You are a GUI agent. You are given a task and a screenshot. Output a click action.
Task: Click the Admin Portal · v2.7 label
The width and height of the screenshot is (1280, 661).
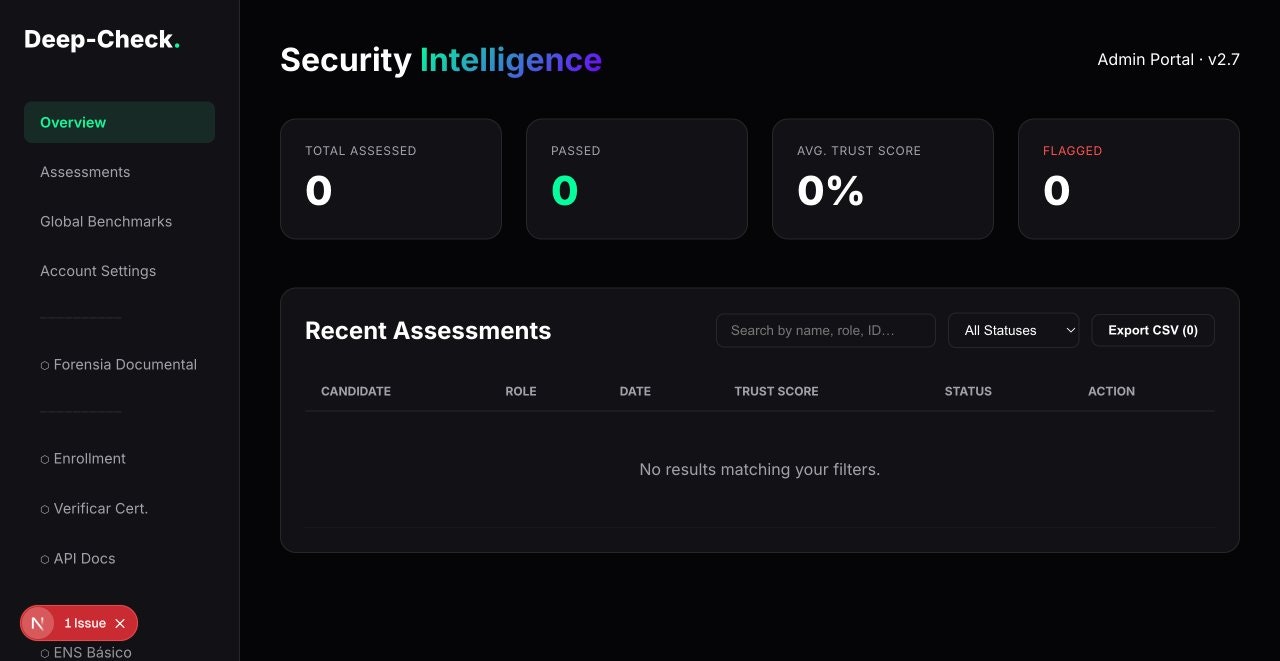click(x=1168, y=59)
